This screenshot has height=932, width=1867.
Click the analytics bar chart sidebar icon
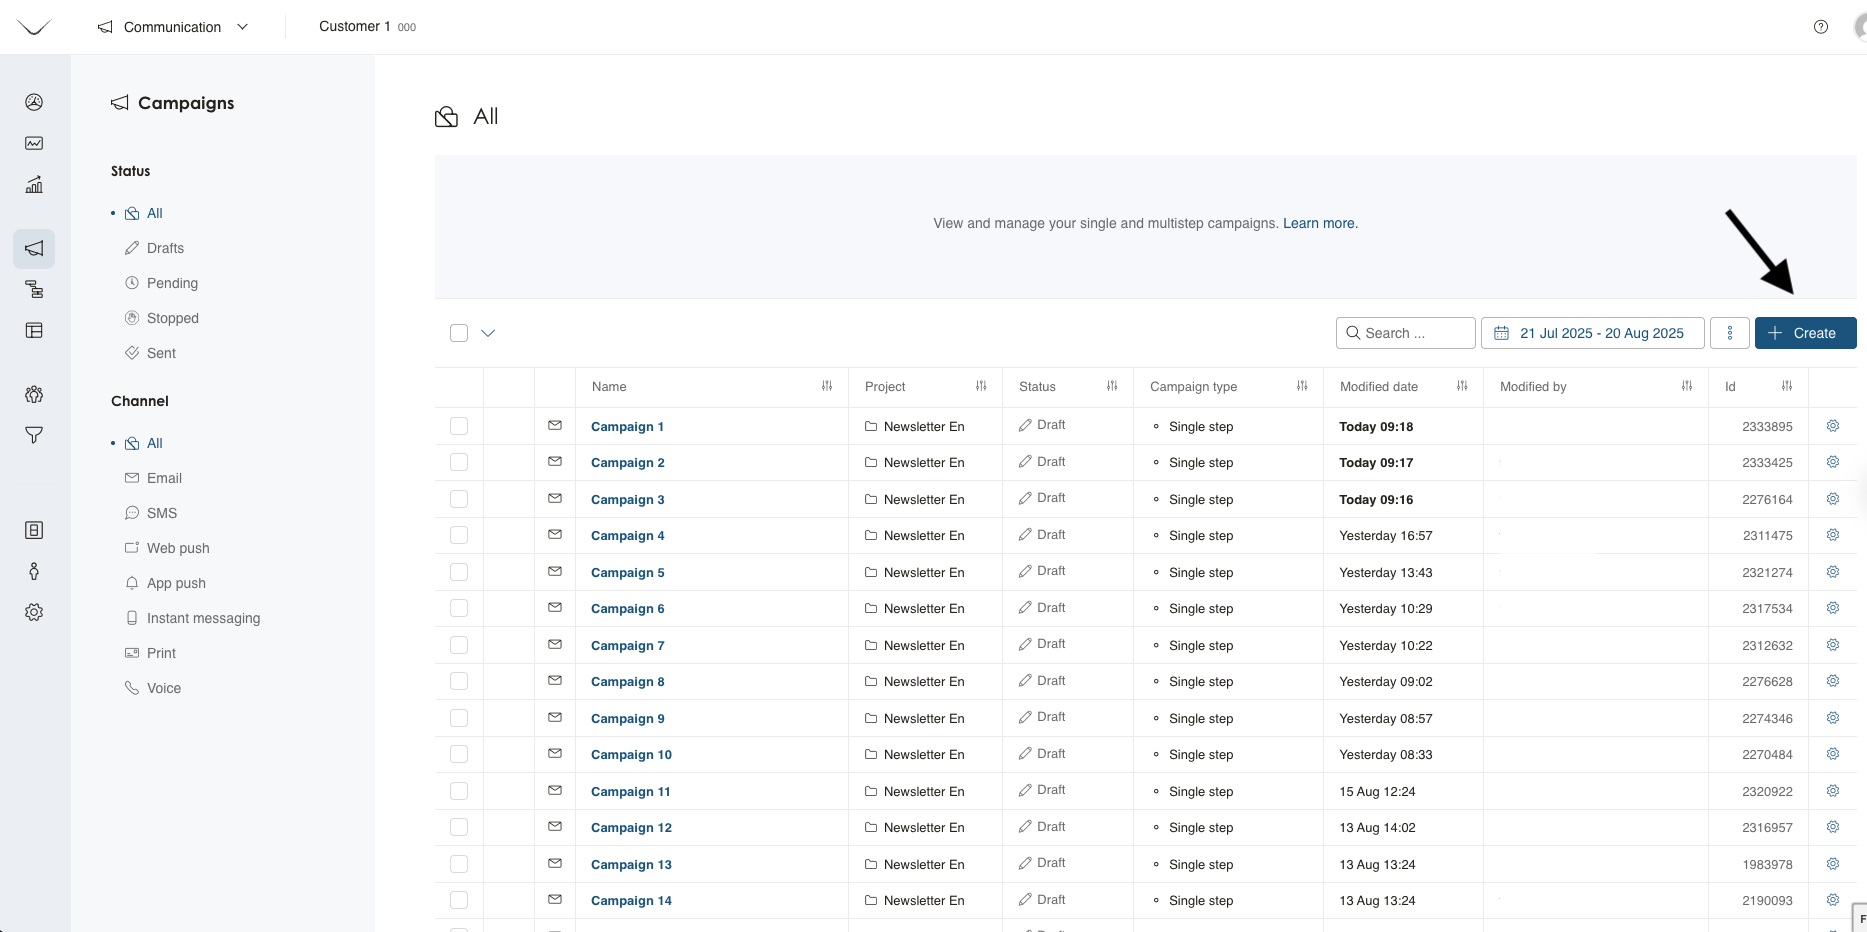coord(34,184)
